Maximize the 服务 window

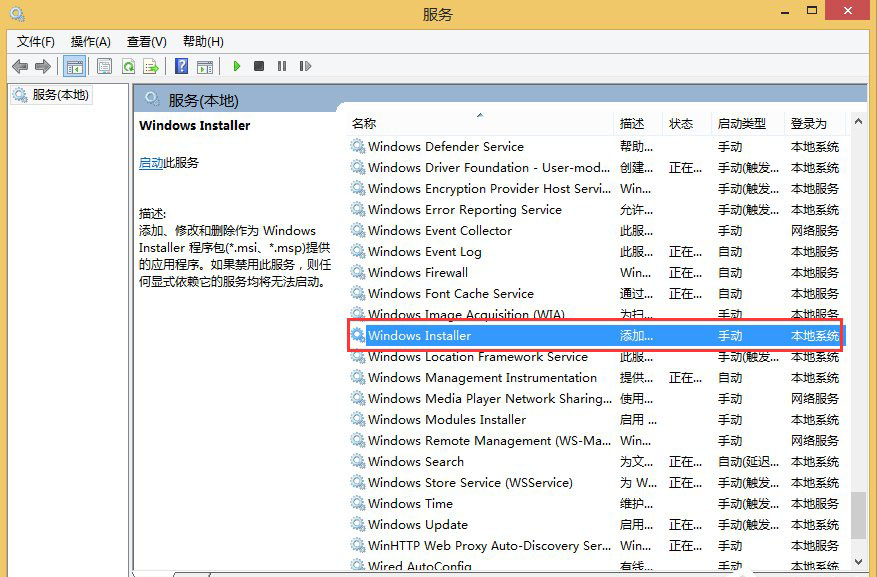coord(812,11)
